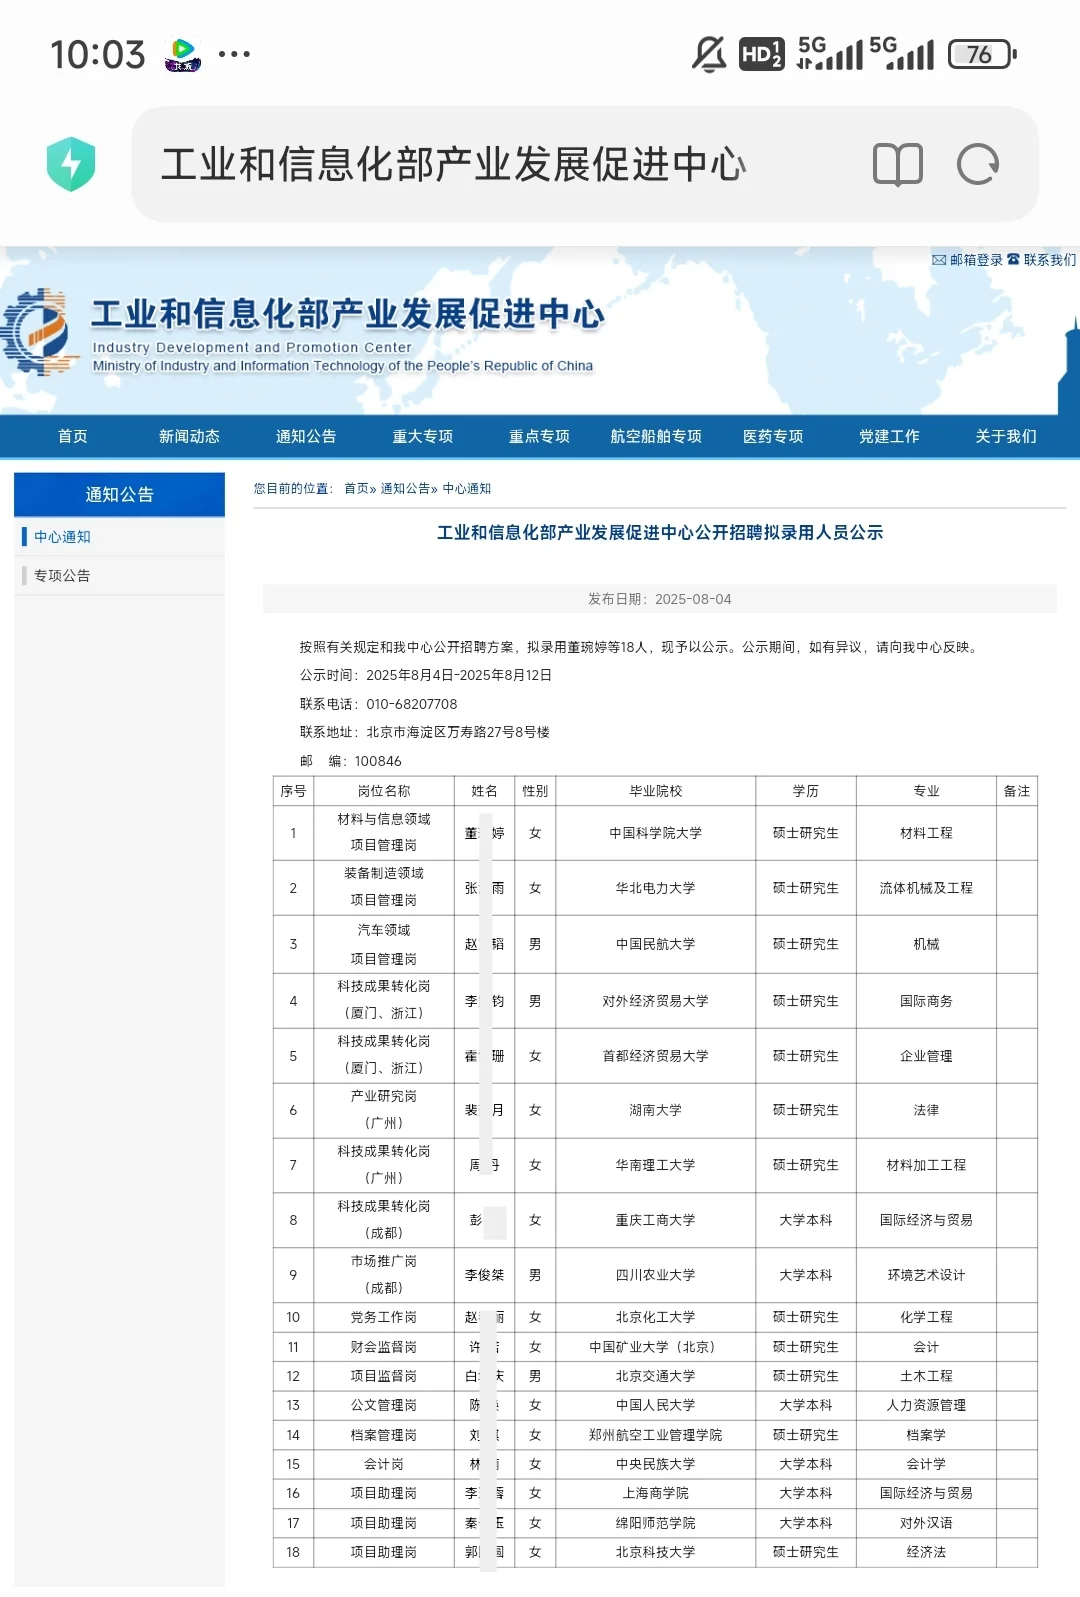Click 档案管理岗 position cell

pos(384,1435)
